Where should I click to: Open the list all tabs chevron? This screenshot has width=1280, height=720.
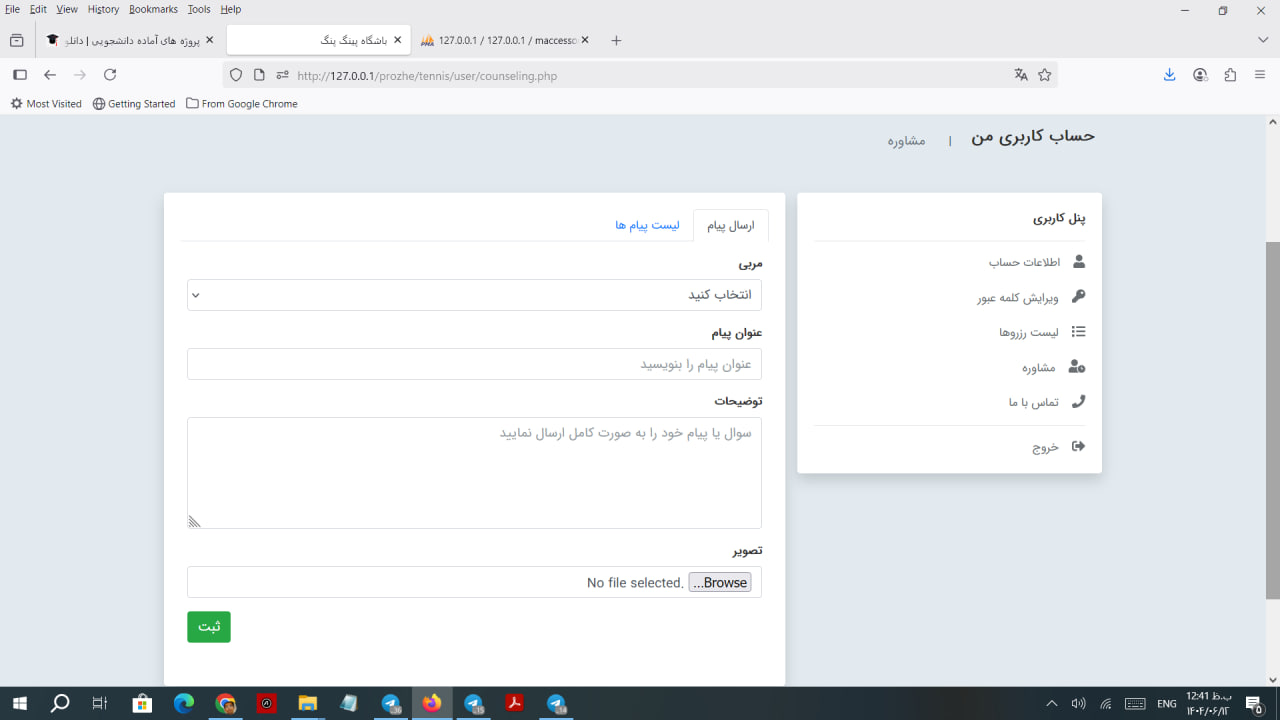point(1263,40)
